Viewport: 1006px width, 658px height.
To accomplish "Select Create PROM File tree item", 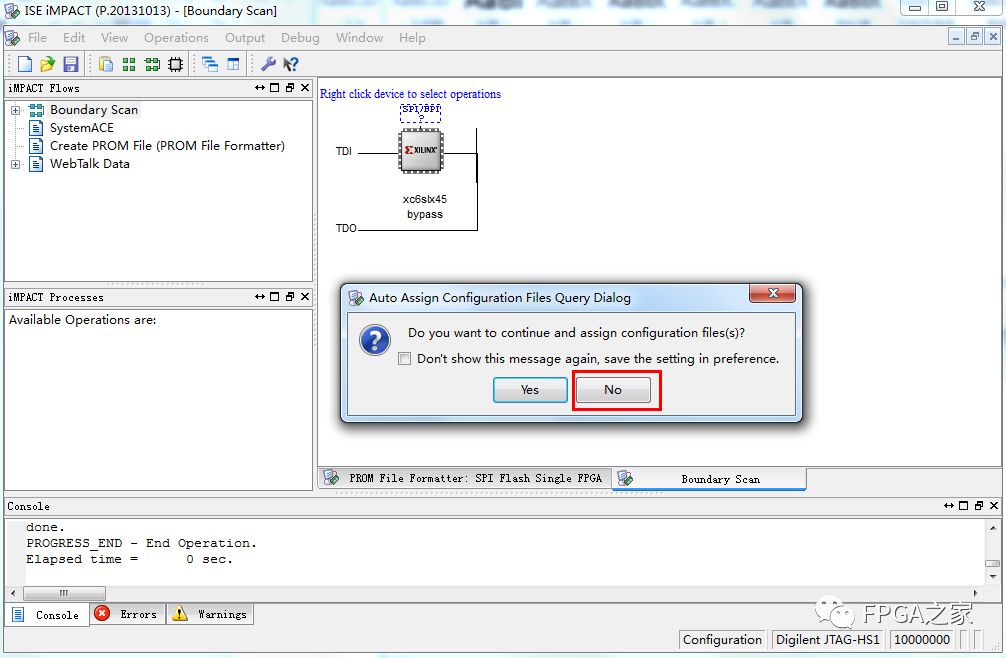I will click(x=167, y=146).
